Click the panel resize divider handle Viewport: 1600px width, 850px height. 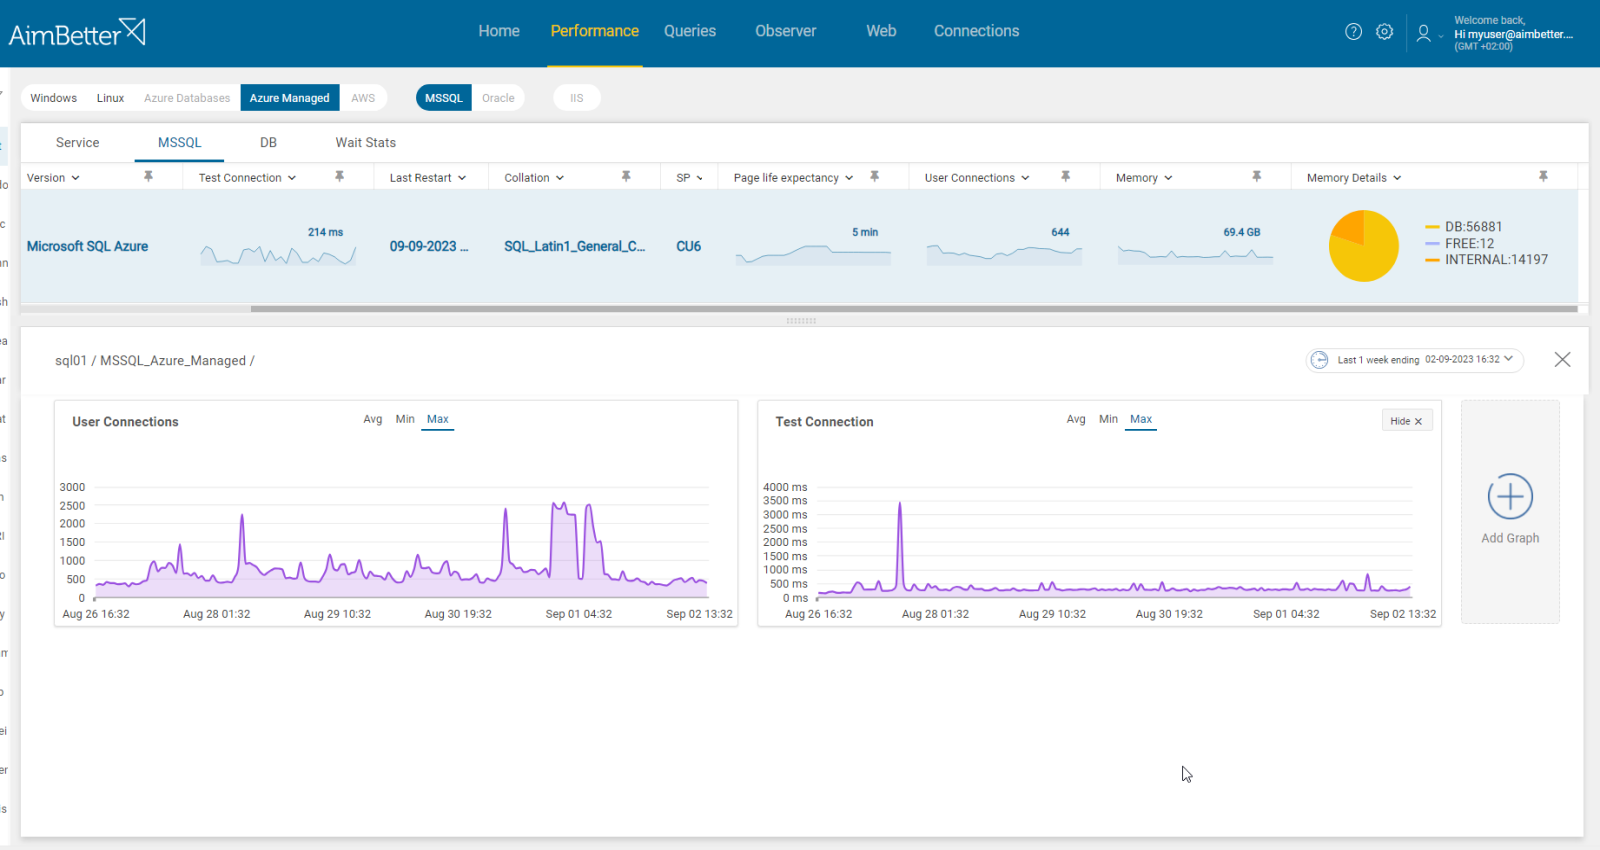pyautogui.click(x=801, y=321)
